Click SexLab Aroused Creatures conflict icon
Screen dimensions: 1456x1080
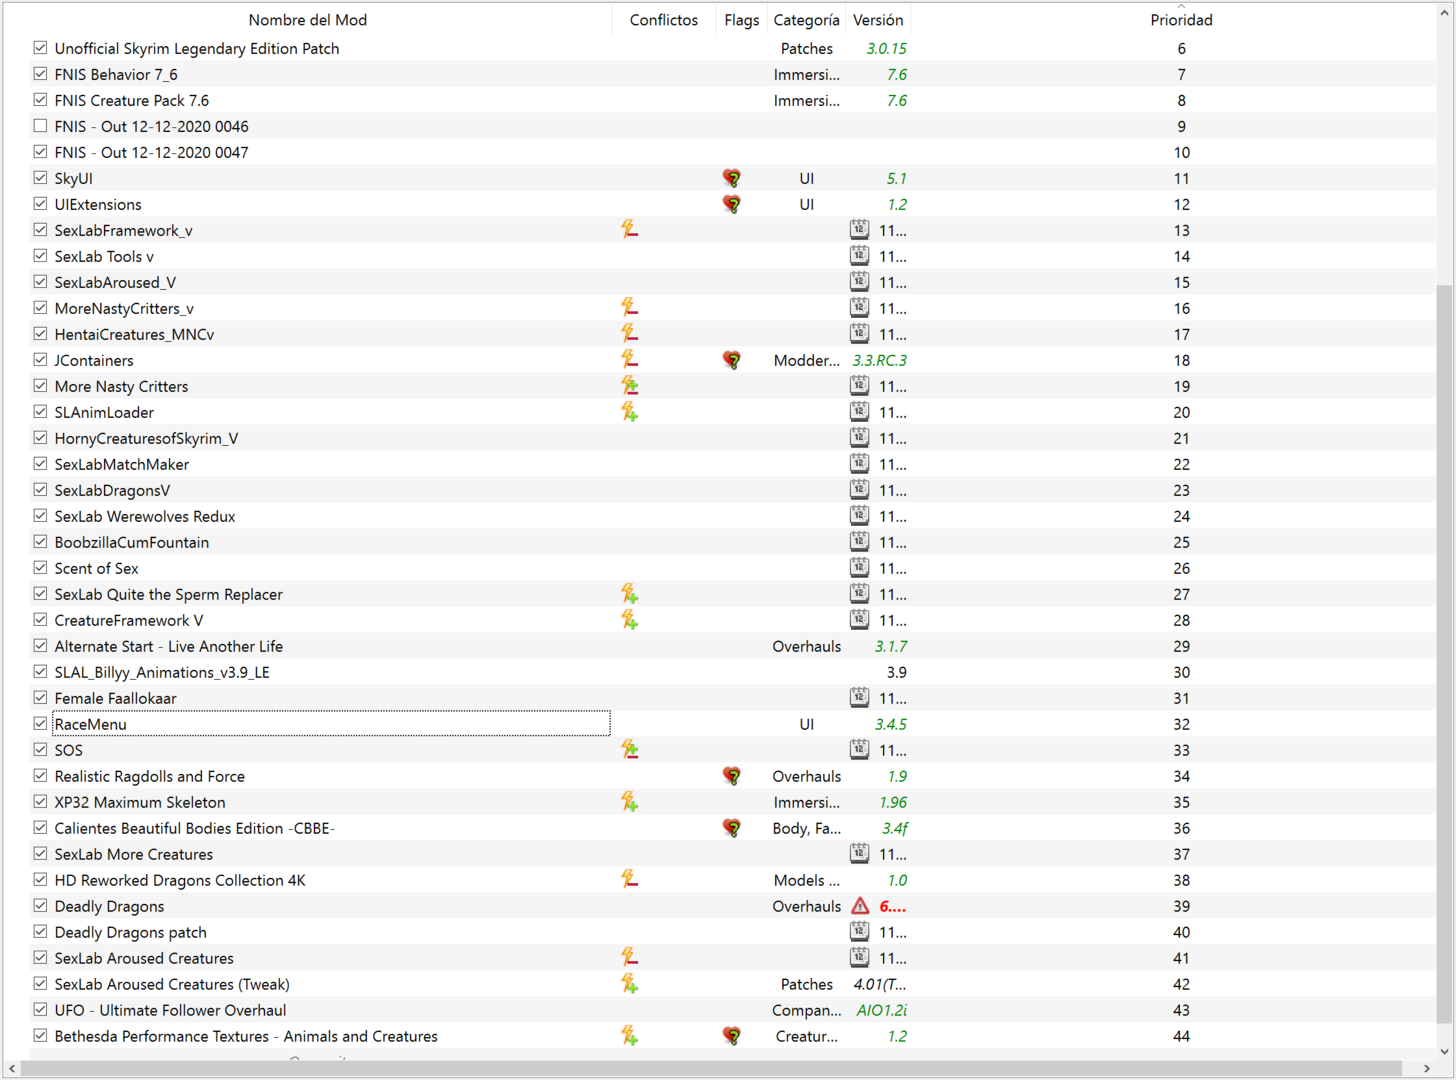[x=629, y=958]
